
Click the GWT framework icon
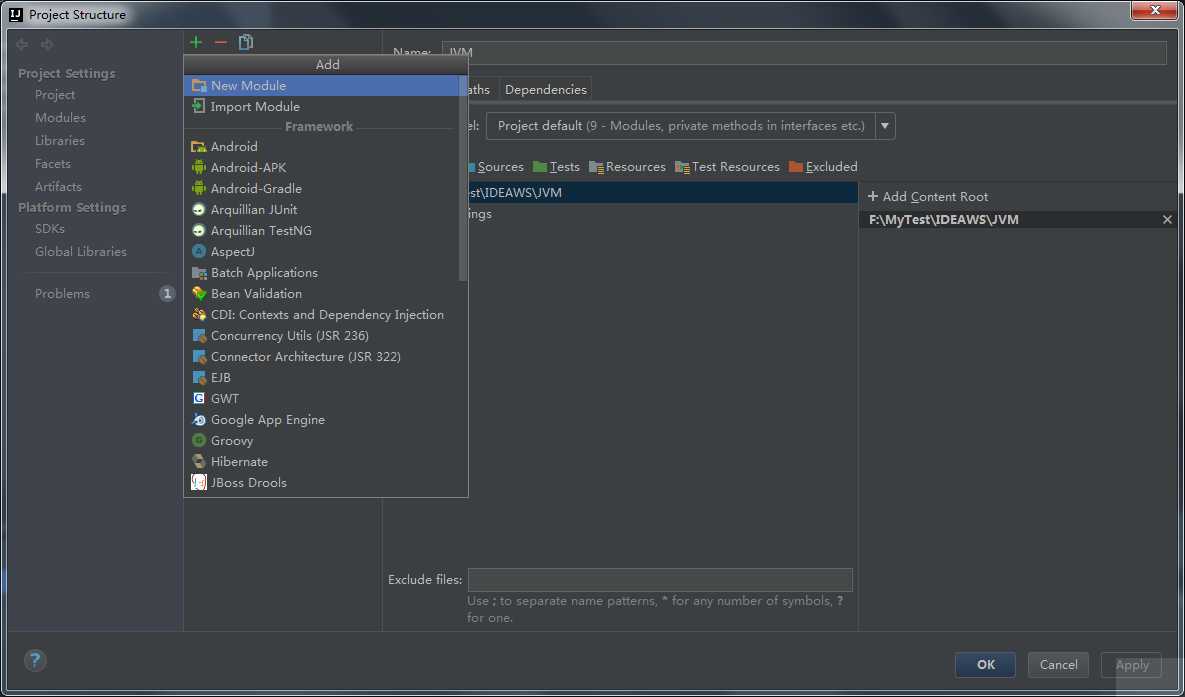coord(199,398)
